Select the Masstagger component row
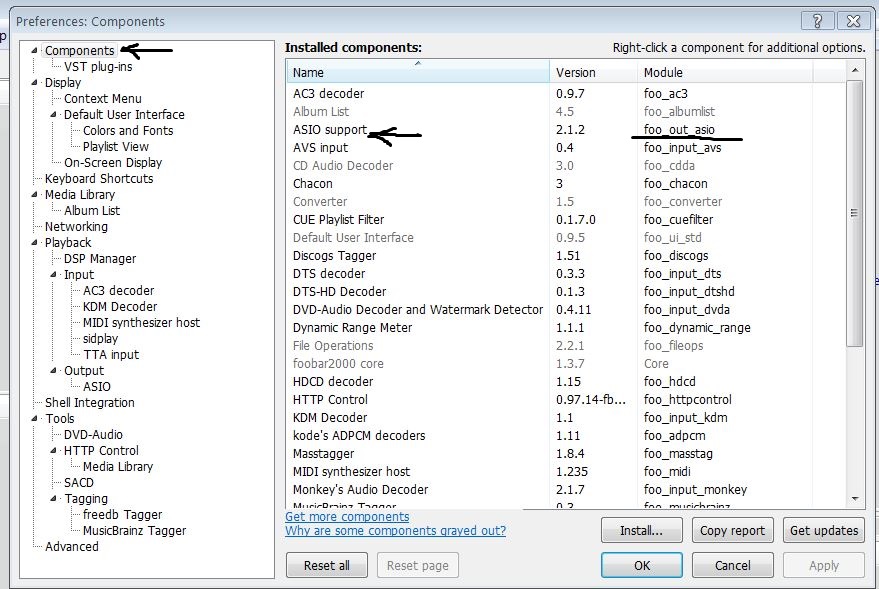Screen dimensions: 879x589 point(566,453)
